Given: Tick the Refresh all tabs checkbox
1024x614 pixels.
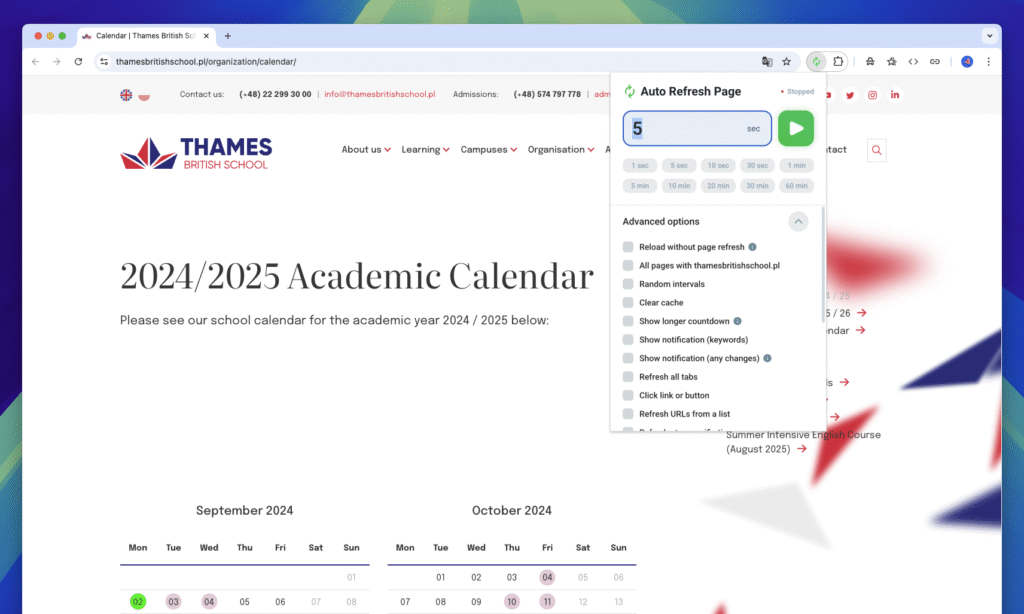Looking at the screenshot, I should coord(628,377).
